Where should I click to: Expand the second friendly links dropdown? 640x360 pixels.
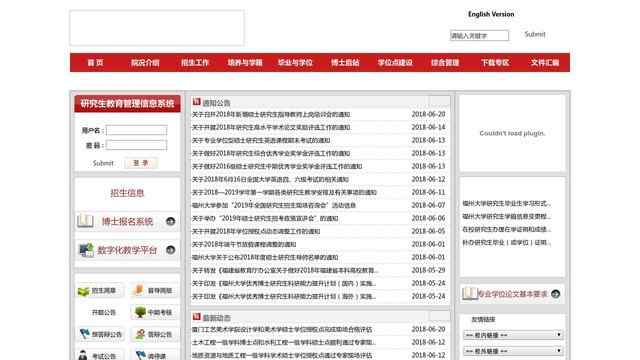point(513,351)
